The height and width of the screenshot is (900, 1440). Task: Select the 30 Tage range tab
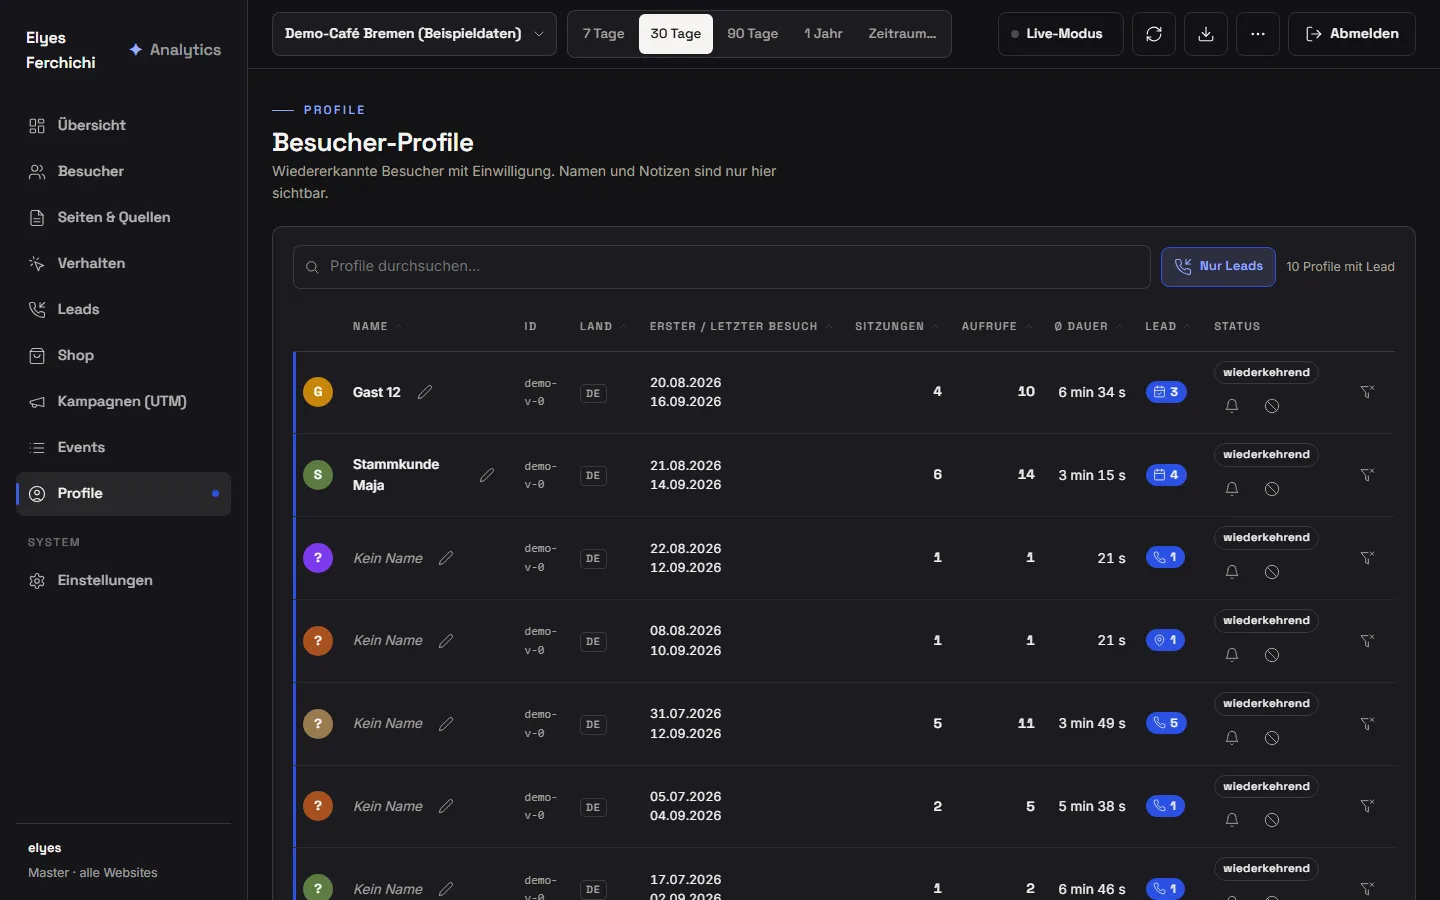[x=676, y=34]
